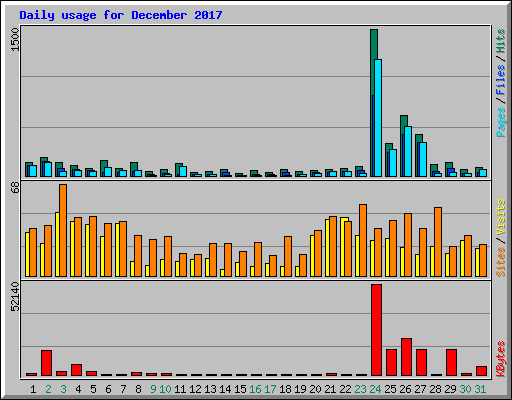Select the tallest orange bar on day 3
The image size is (512, 400).
click(63, 230)
